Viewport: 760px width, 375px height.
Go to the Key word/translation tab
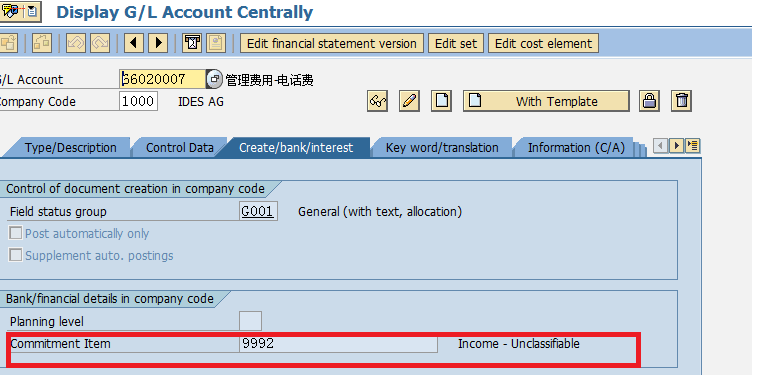point(442,148)
